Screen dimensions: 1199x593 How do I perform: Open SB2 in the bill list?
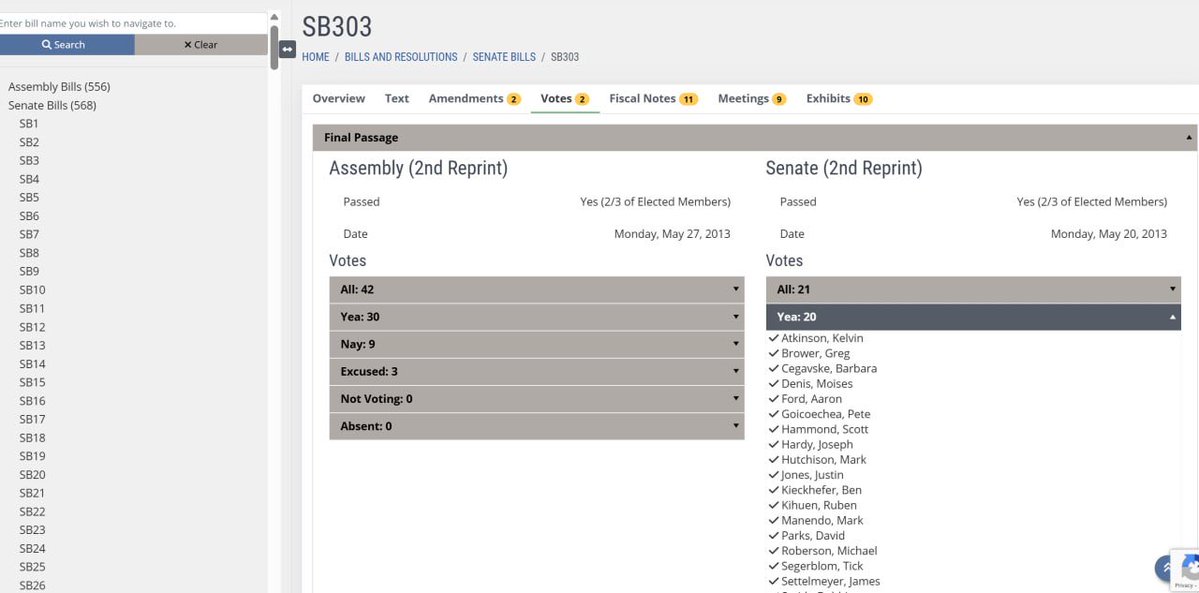(29, 142)
